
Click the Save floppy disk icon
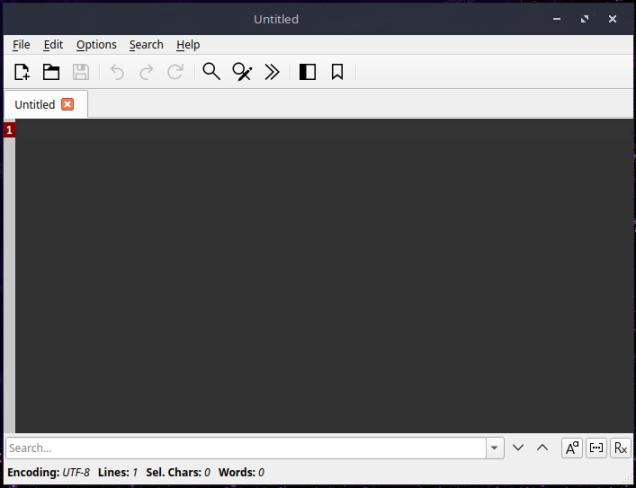click(x=81, y=72)
